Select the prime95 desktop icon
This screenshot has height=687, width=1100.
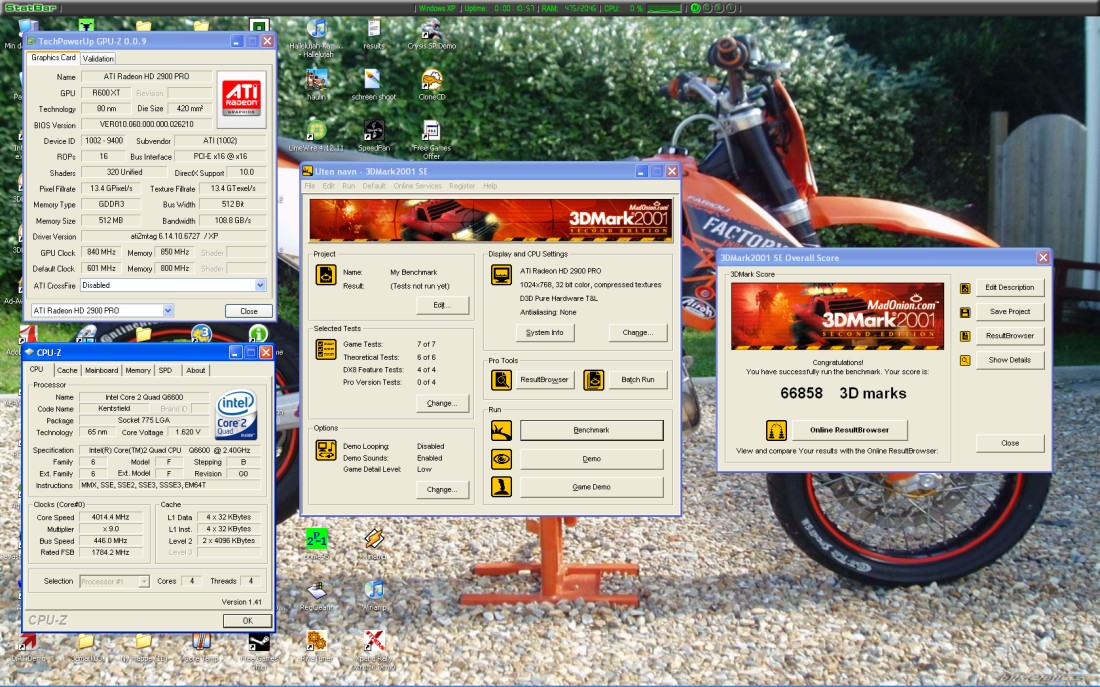[316, 544]
